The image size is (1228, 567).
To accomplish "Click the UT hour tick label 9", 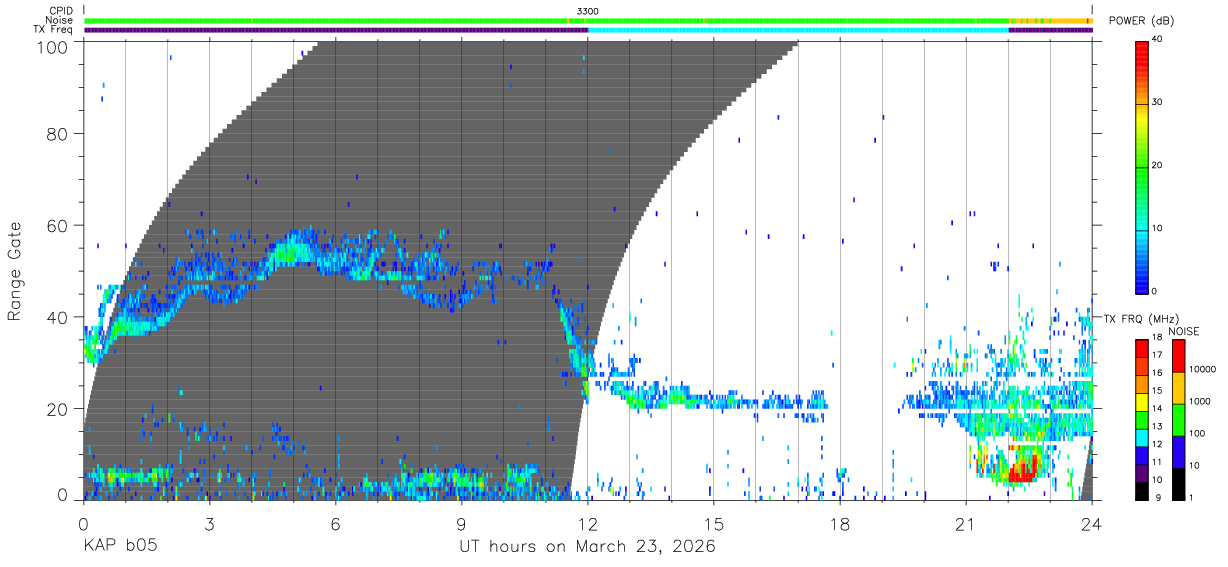I will 462,523.
